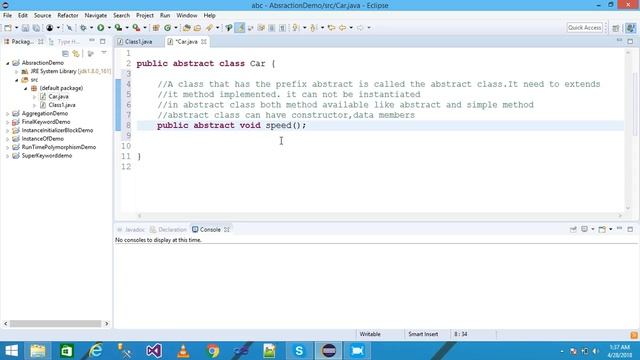Click the New Java Class icon
The height and width of the screenshot is (360, 640).
[x=167, y=28]
